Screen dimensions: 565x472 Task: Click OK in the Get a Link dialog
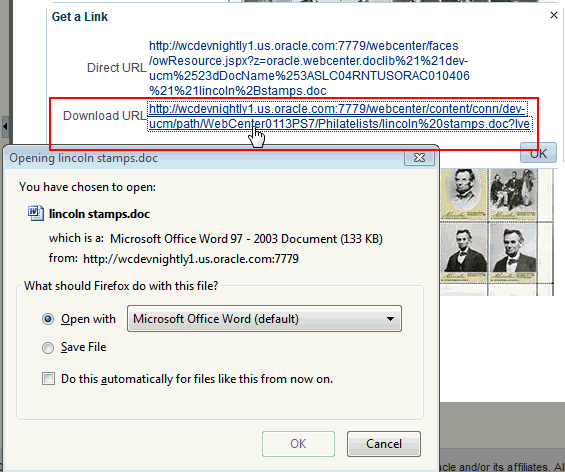(x=538, y=154)
